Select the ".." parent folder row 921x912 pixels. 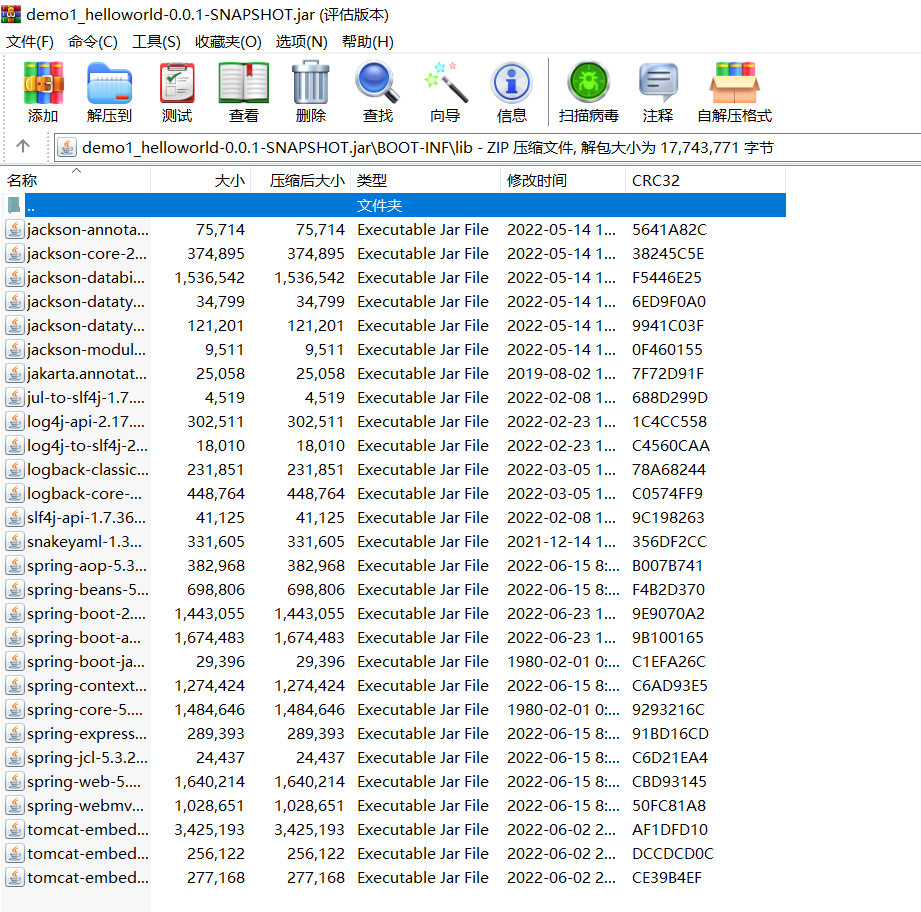pyautogui.click(x=200, y=205)
